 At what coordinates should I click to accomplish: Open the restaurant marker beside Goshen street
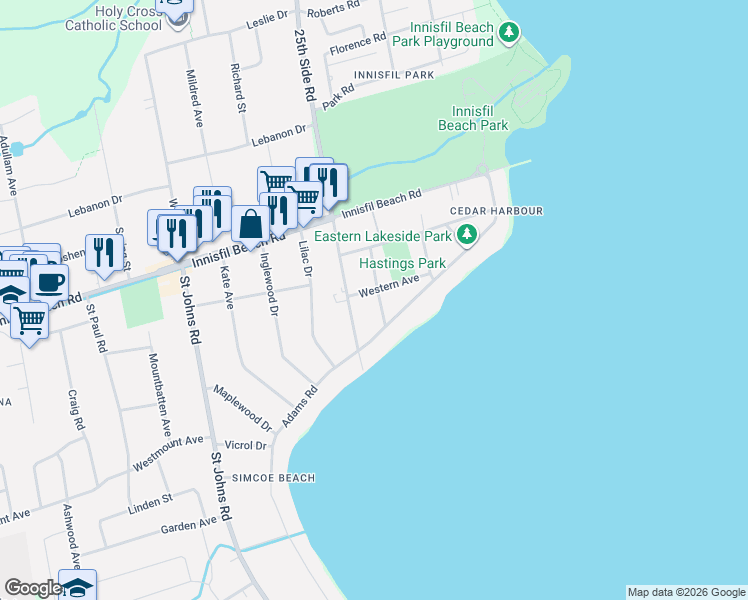[104, 255]
